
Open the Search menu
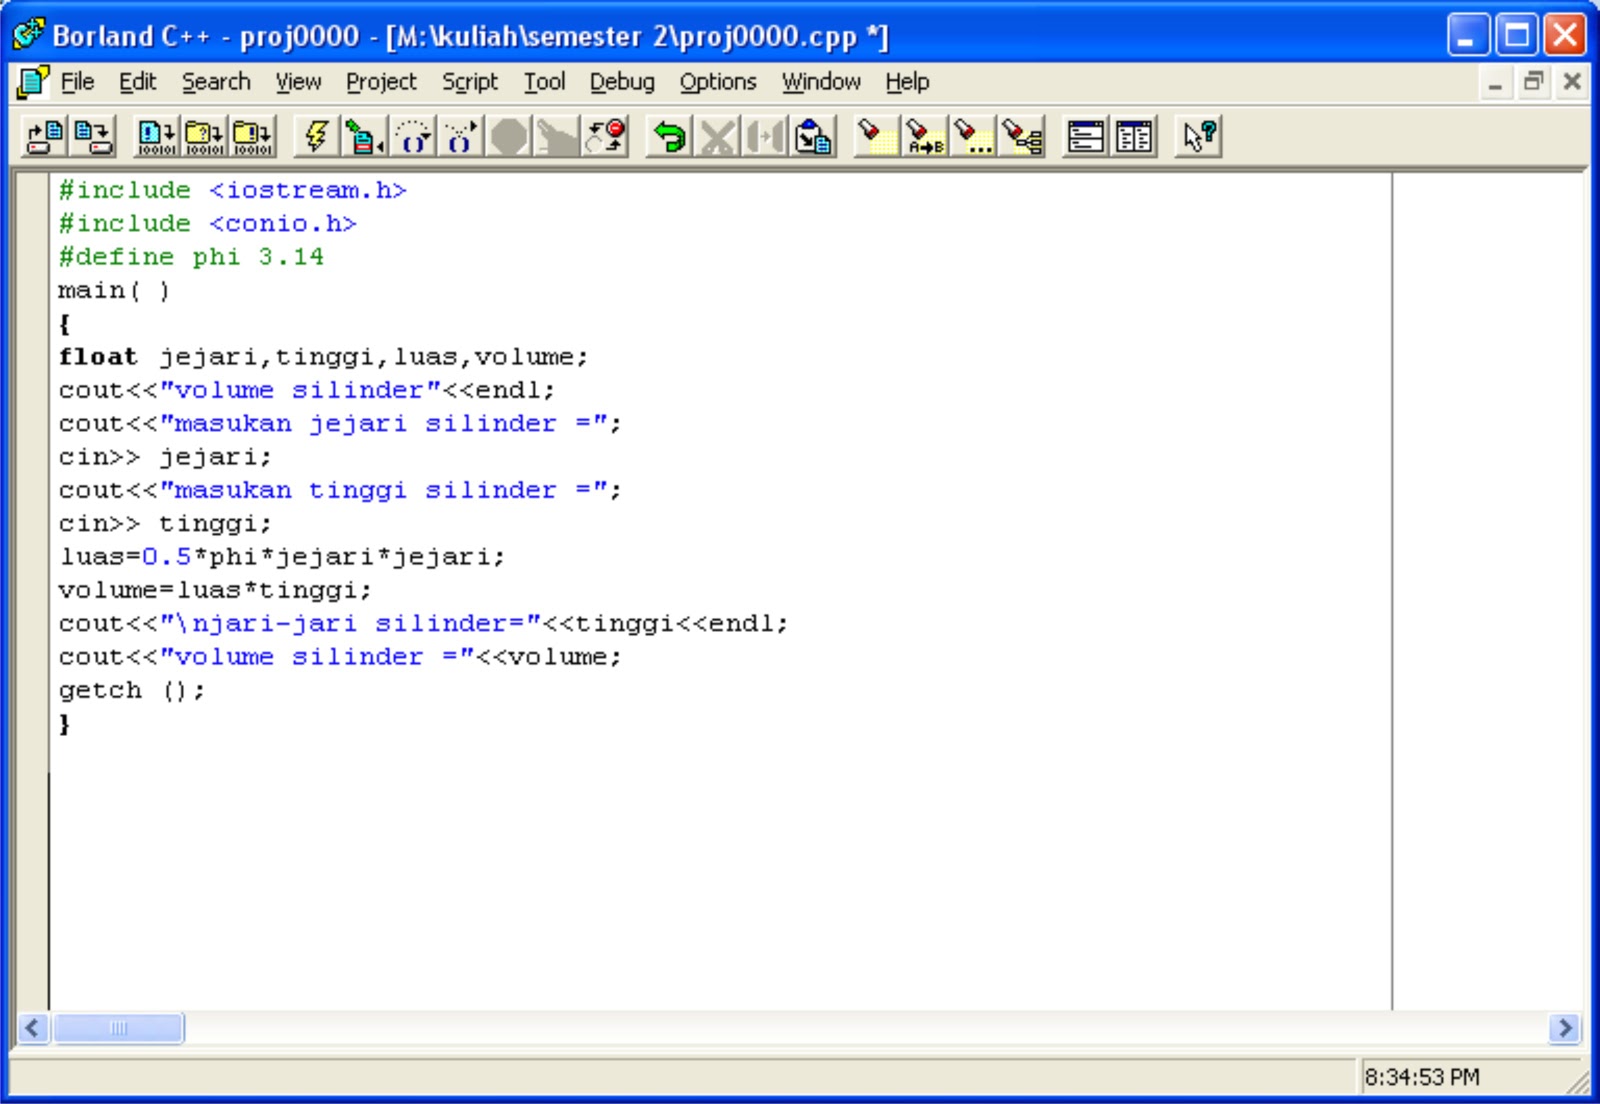tap(216, 82)
